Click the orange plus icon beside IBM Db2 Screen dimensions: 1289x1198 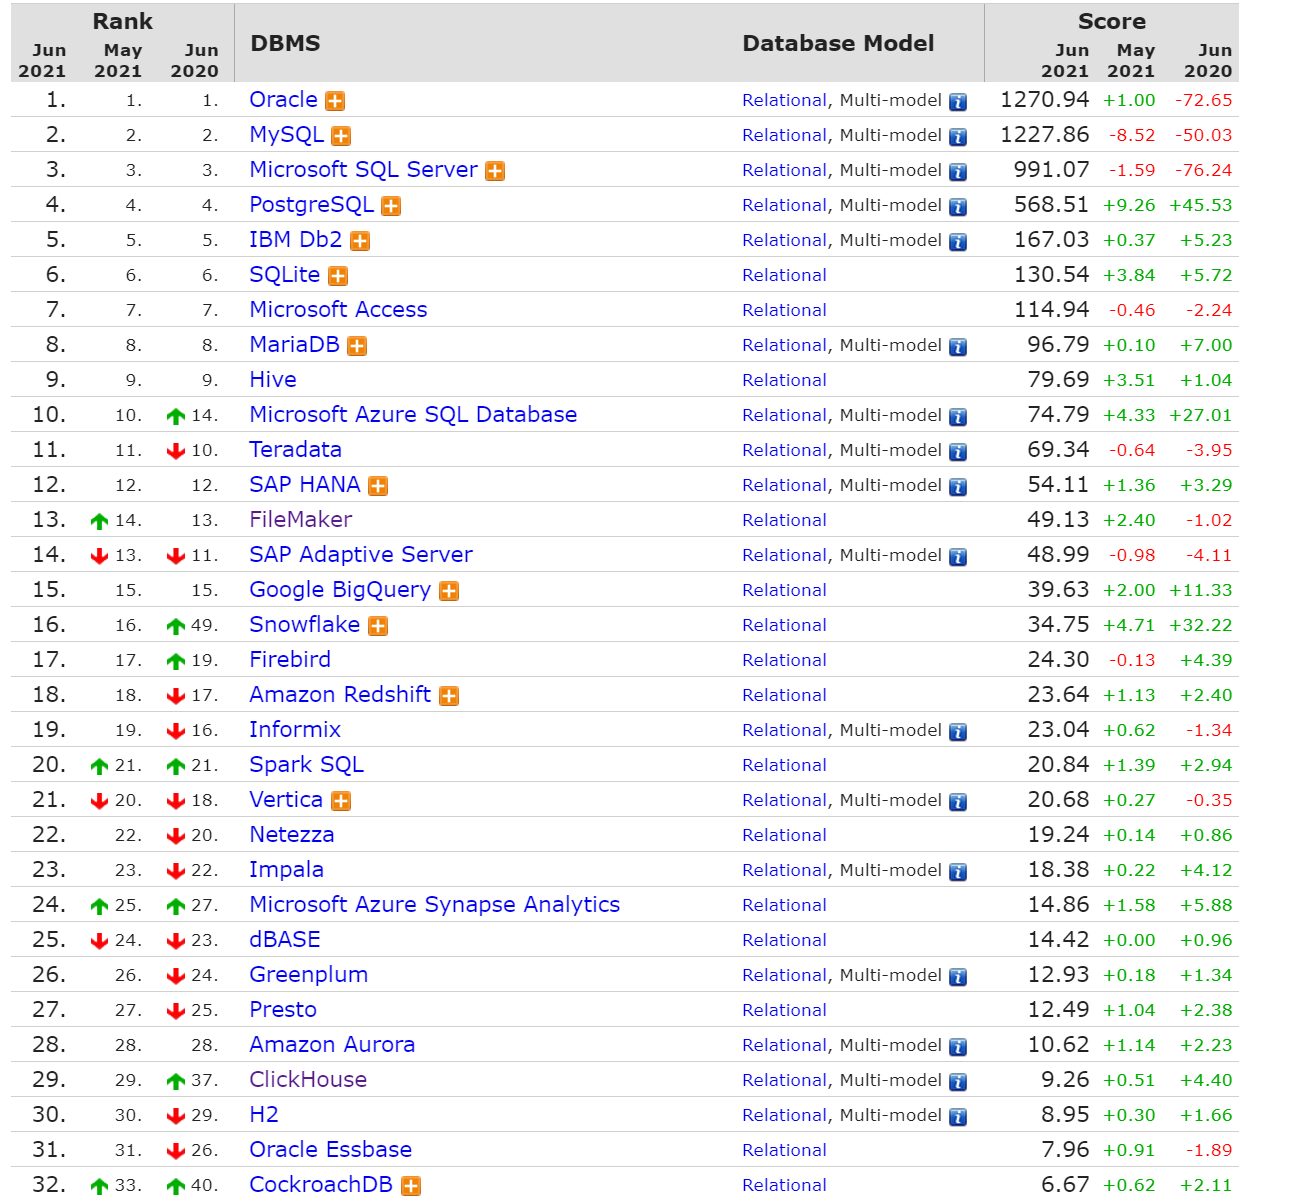(360, 241)
